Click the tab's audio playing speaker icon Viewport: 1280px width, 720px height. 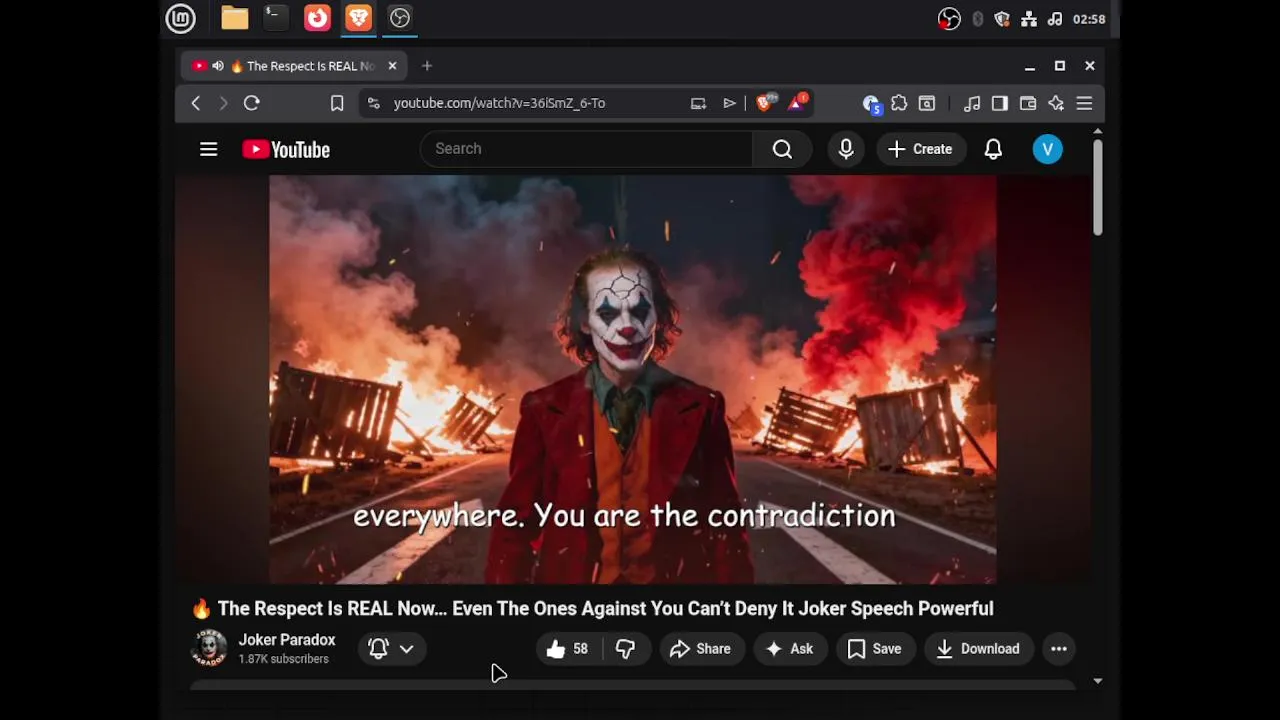pos(218,66)
